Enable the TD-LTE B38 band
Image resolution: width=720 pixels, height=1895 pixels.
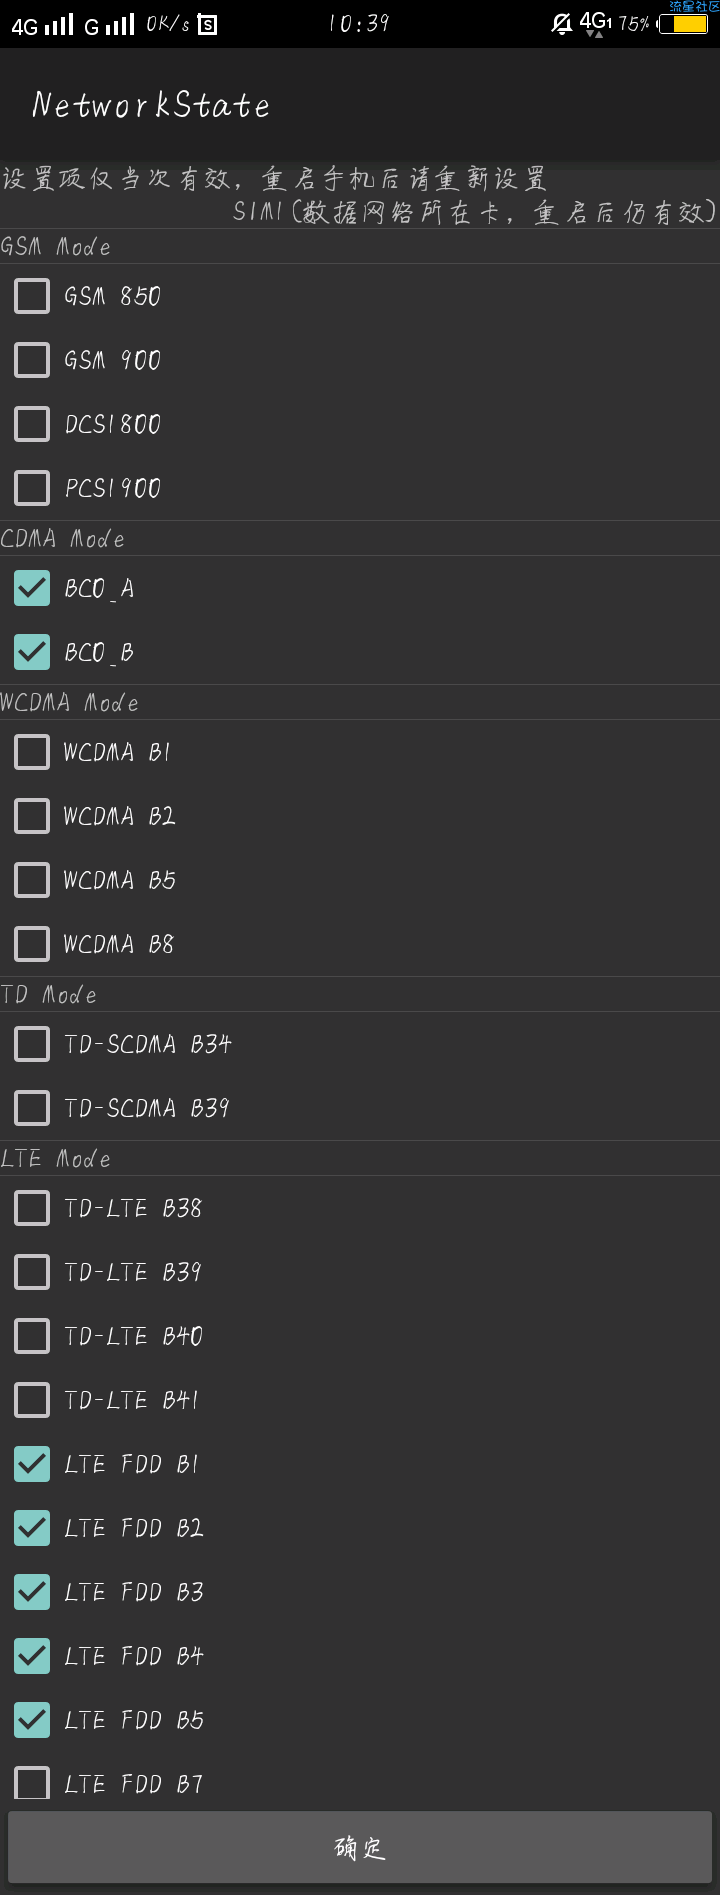point(32,1208)
